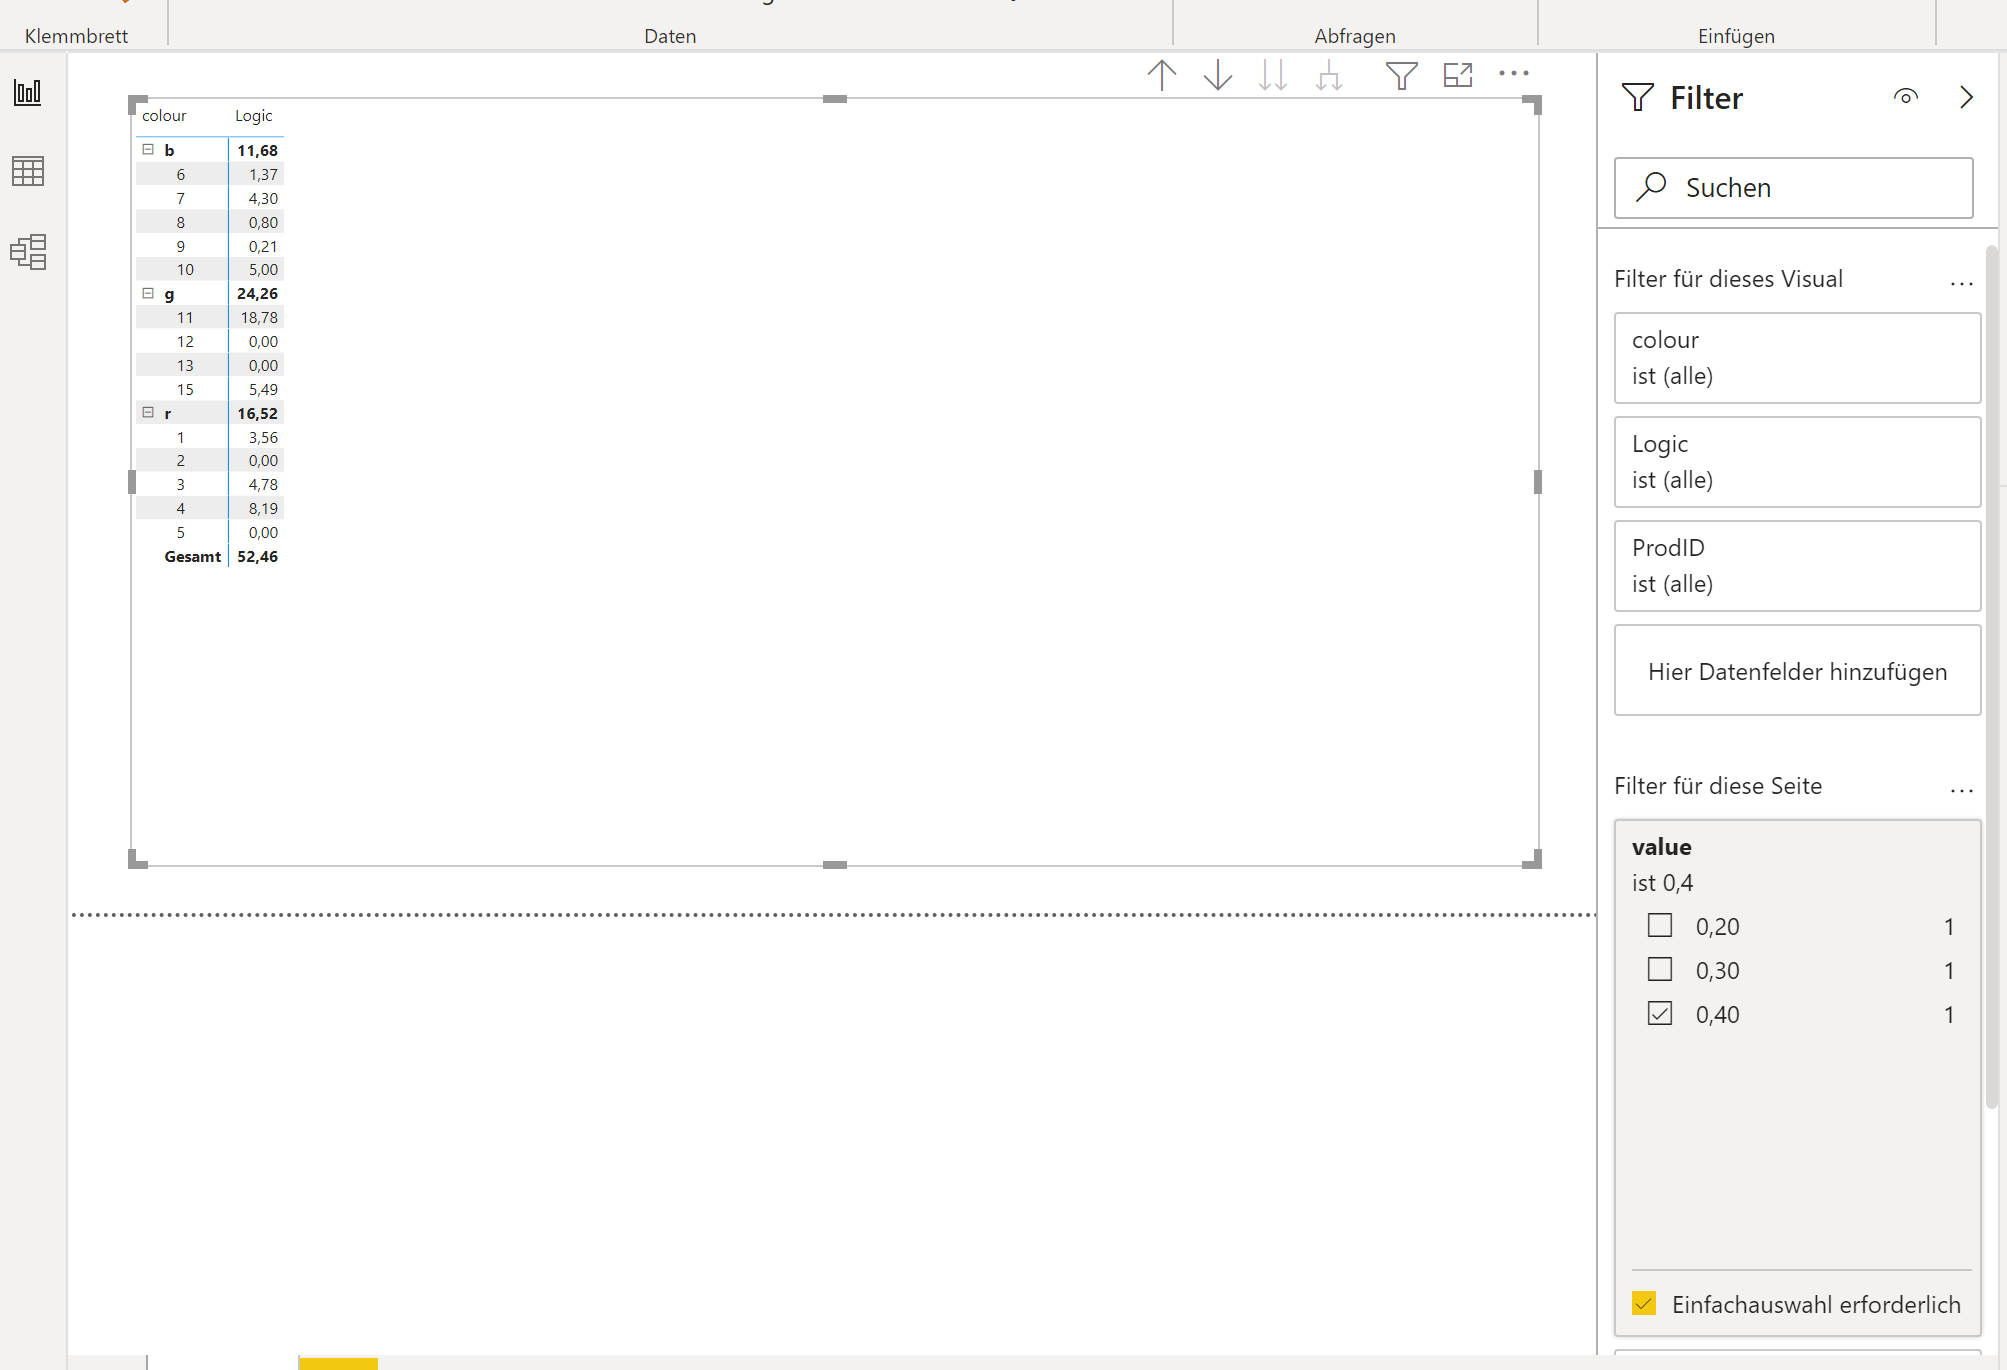This screenshot has height=1370, width=2007.
Task: Click the Filter pane vertical scrollbar
Action: [1992, 676]
